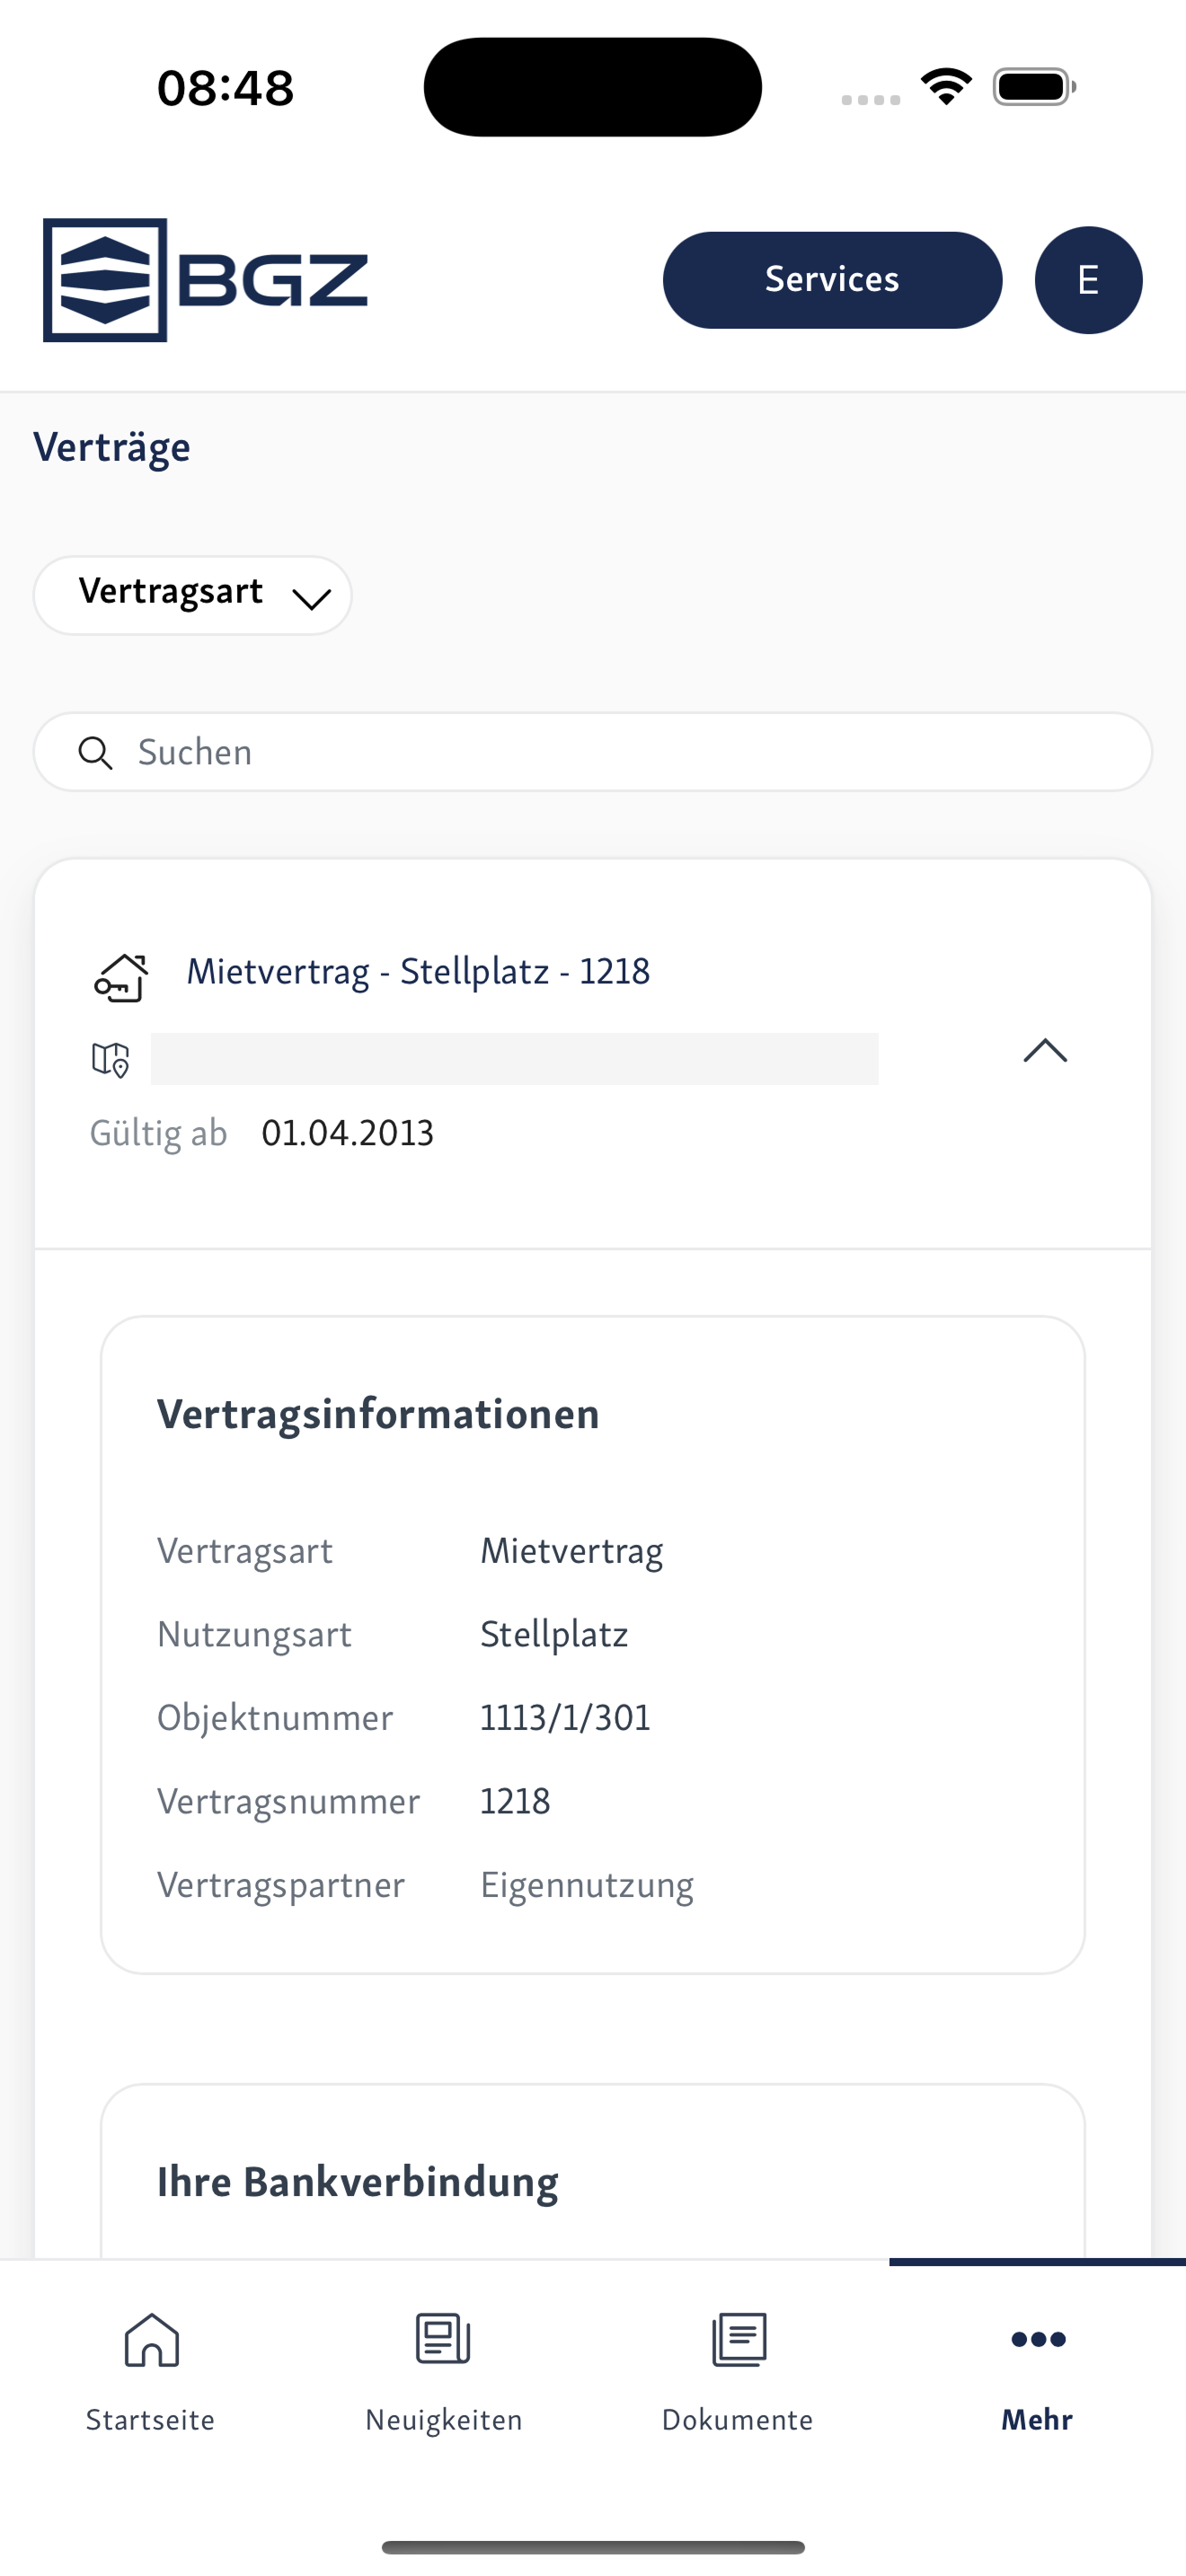Go to the Startseite tab
Viewport: 1186px width, 2576px height.
[x=150, y=2372]
